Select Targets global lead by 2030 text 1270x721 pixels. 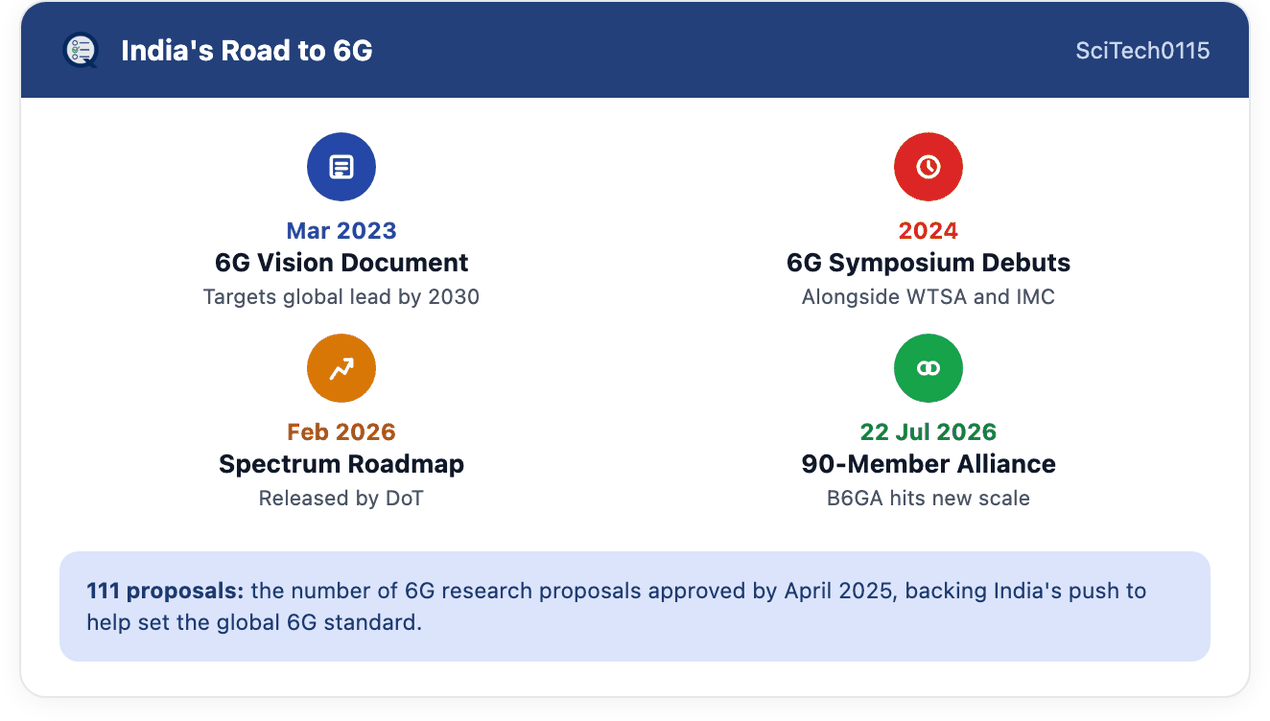(x=341, y=297)
